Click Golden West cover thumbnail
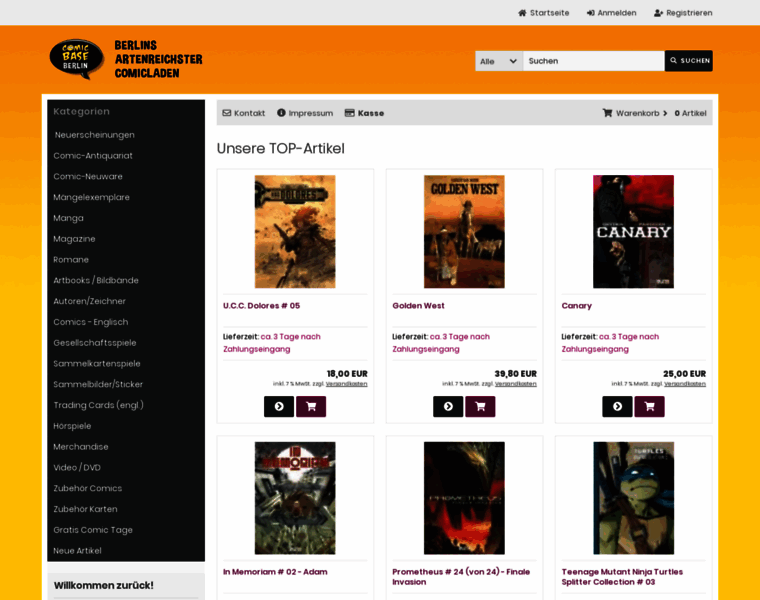 tap(464, 232)
